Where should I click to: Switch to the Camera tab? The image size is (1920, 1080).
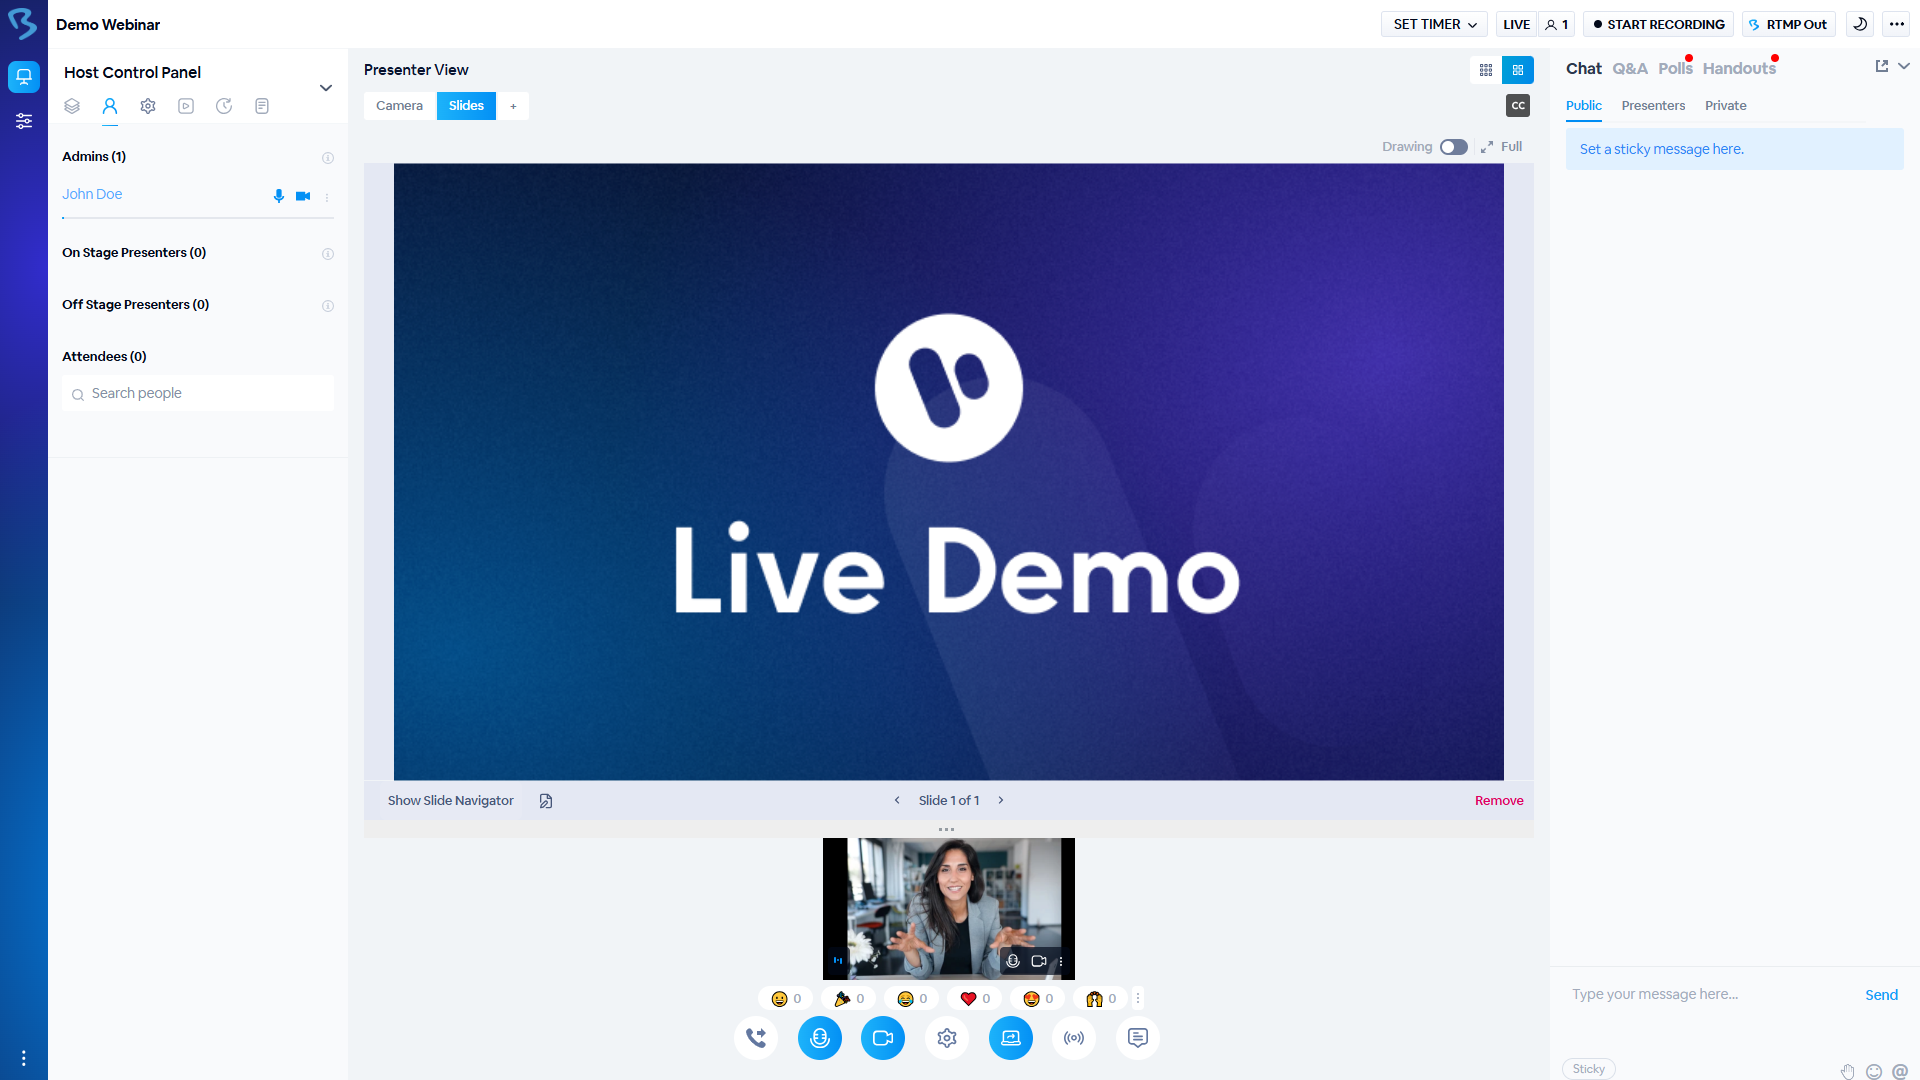point(400,106)
